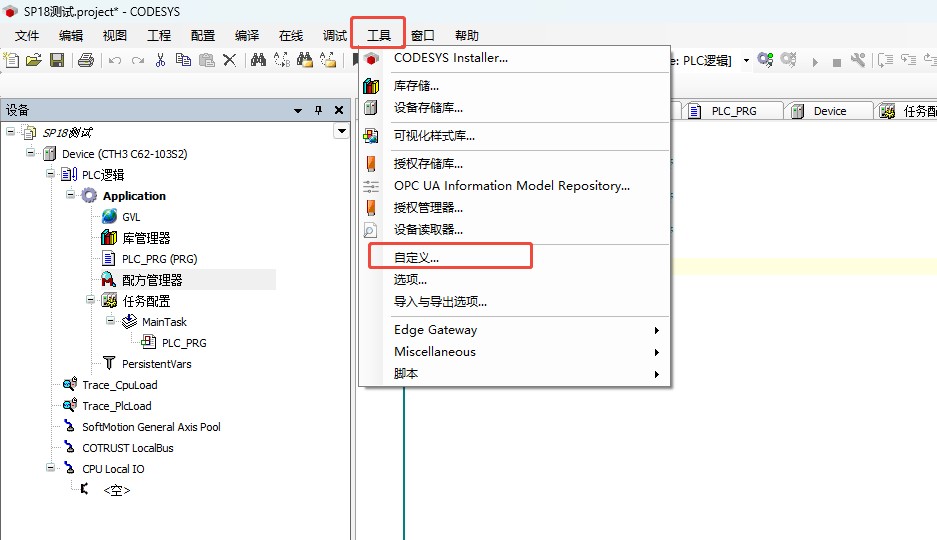Click the Login gear icon with green dot
The height and width of the screenshot is (540, 937).
coord(765,60)
